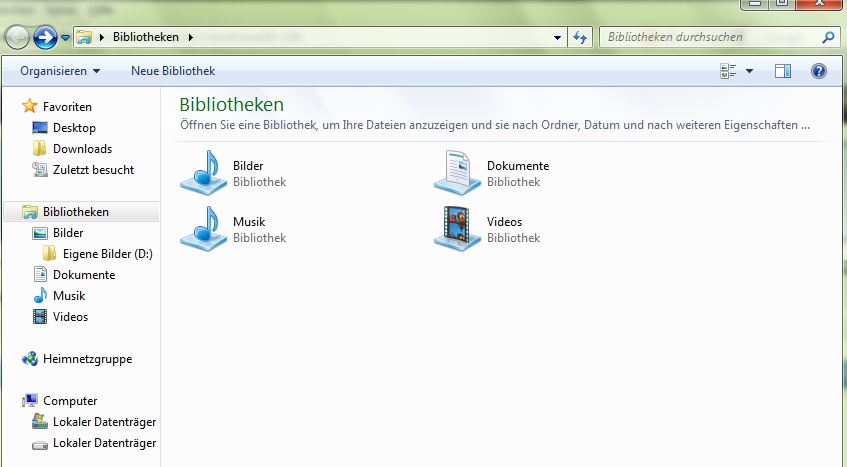
Task: Select first Lokaler Datenträger with Windows logo
Action: 104,422
